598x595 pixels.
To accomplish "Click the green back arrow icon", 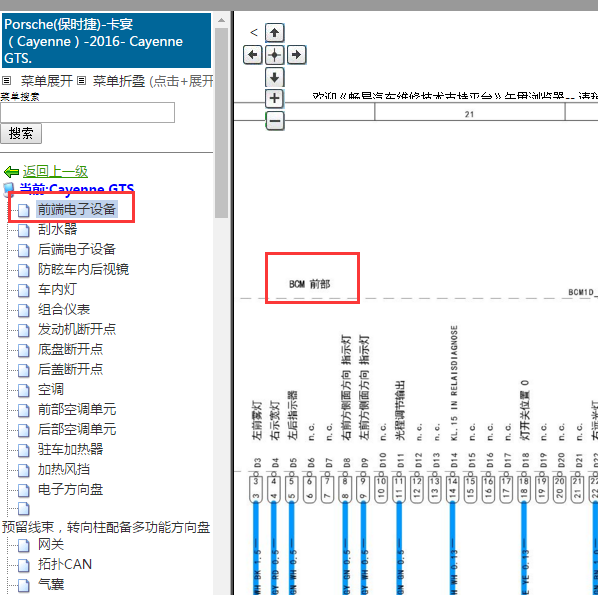I will pyautogui.click(x=11, y=172).
